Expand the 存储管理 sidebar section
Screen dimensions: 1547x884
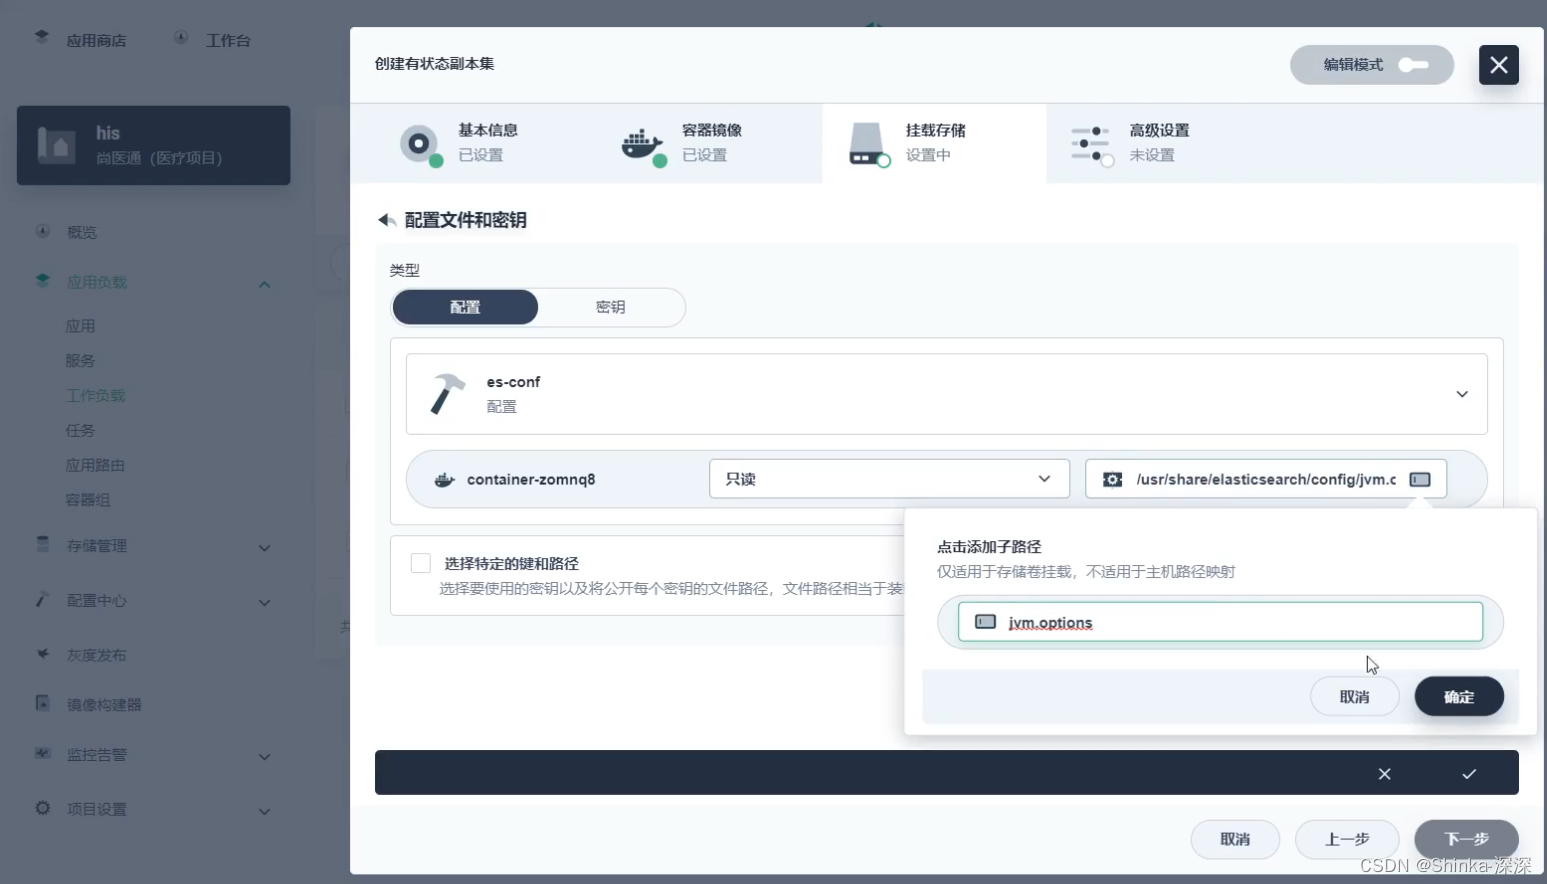(x=264, y=548)
